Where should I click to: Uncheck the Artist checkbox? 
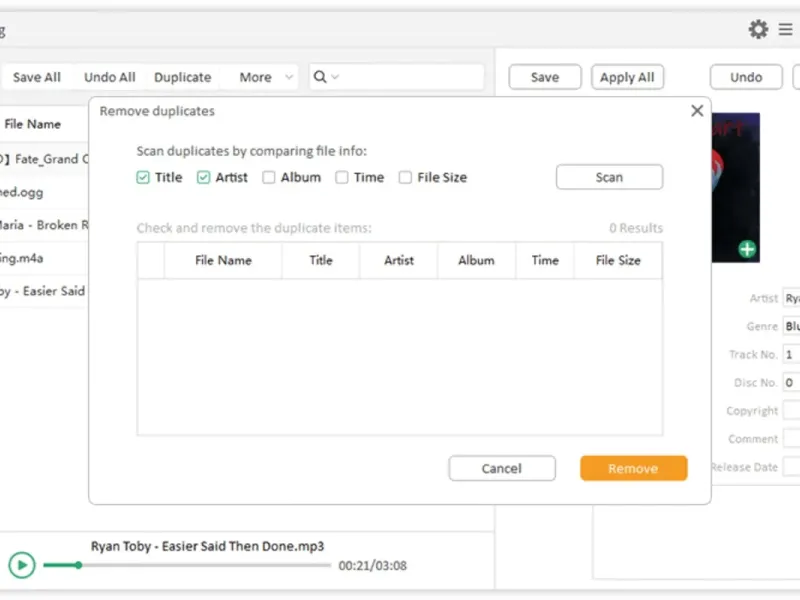tap(204, 178)
